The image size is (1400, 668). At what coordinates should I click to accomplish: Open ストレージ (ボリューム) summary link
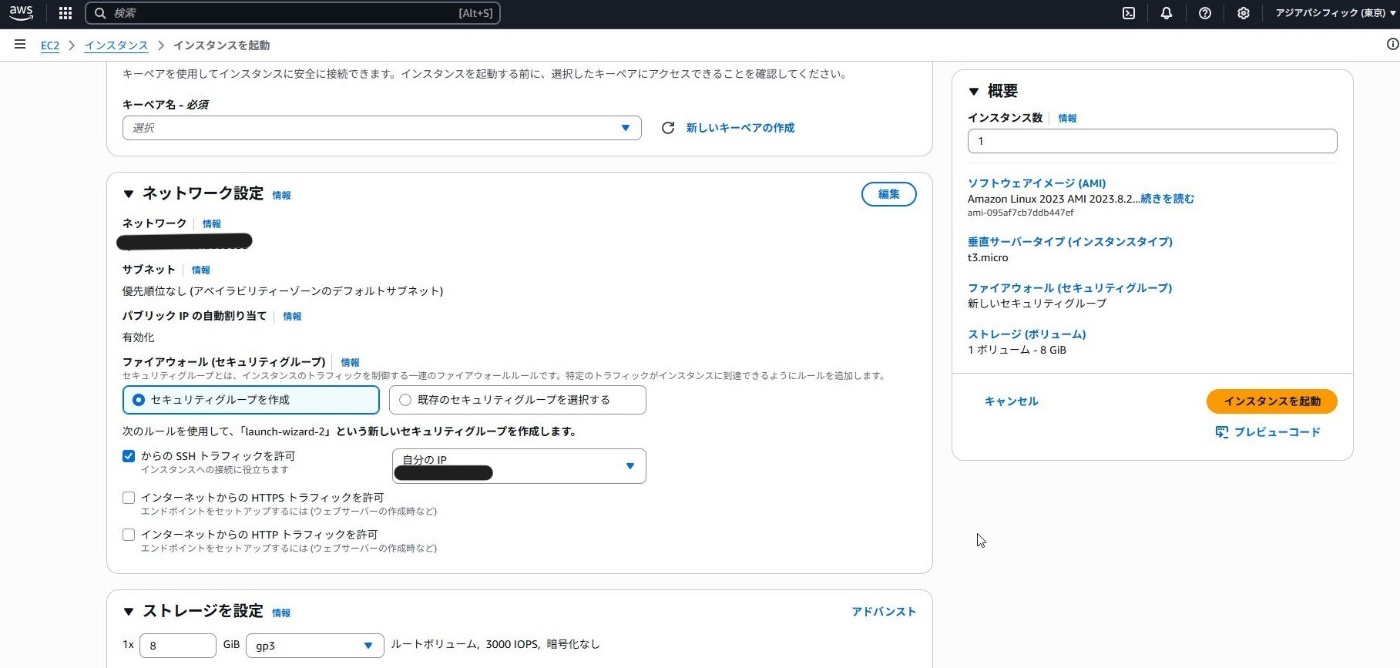1026,334
